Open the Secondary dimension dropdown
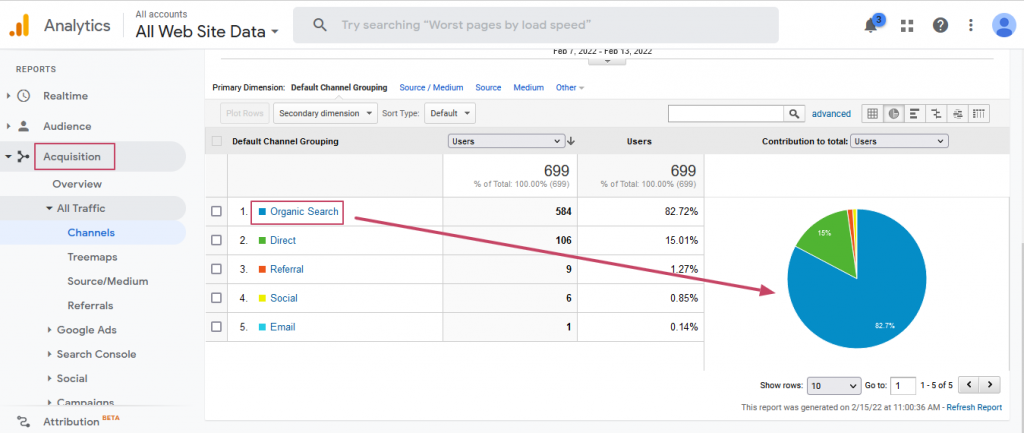This screenshot has width=1024, height=433. (x=325, y=113)
